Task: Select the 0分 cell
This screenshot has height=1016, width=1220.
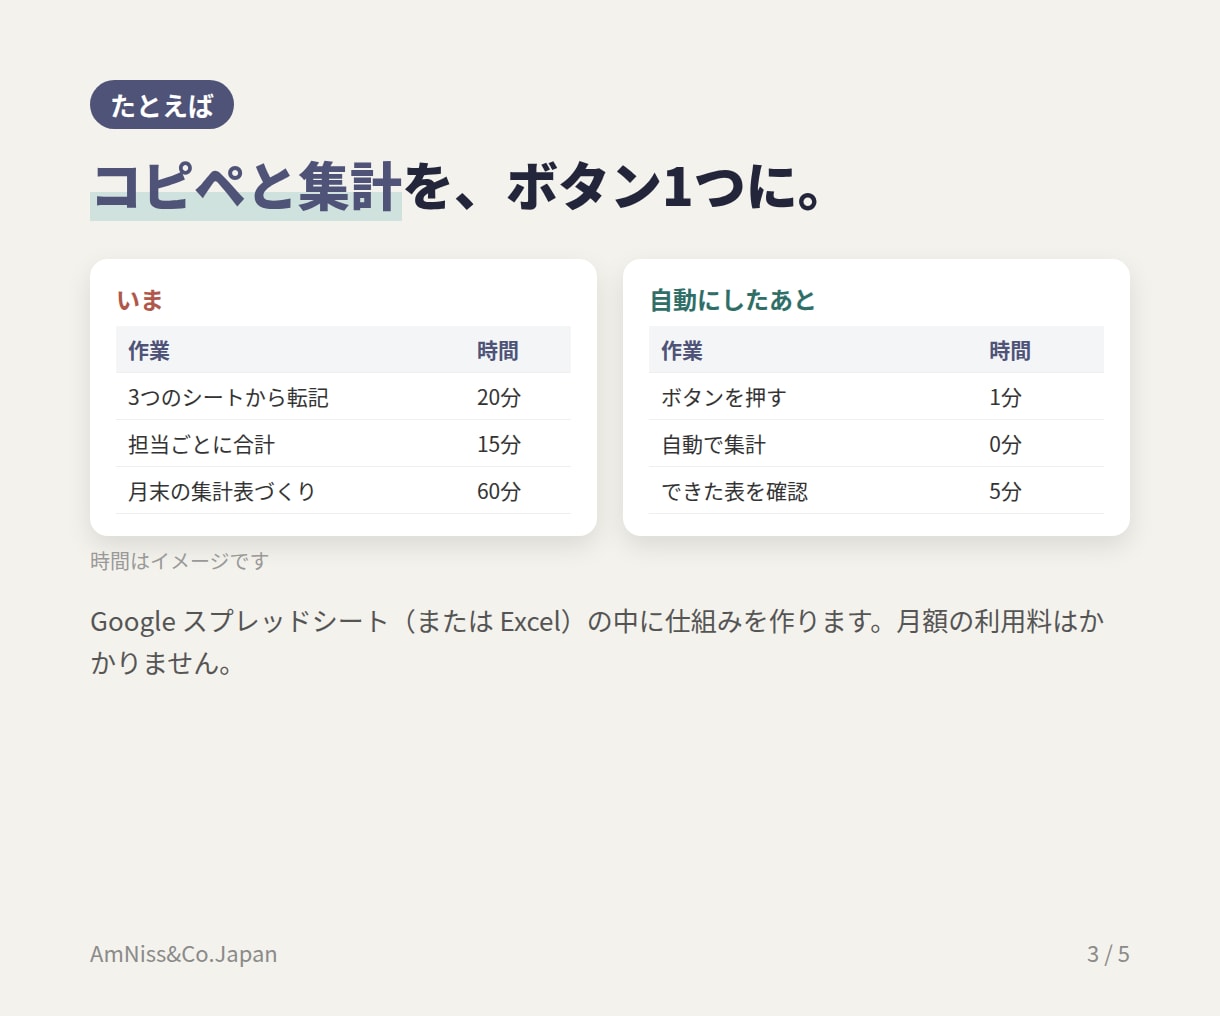Action: click(1040, 444)
